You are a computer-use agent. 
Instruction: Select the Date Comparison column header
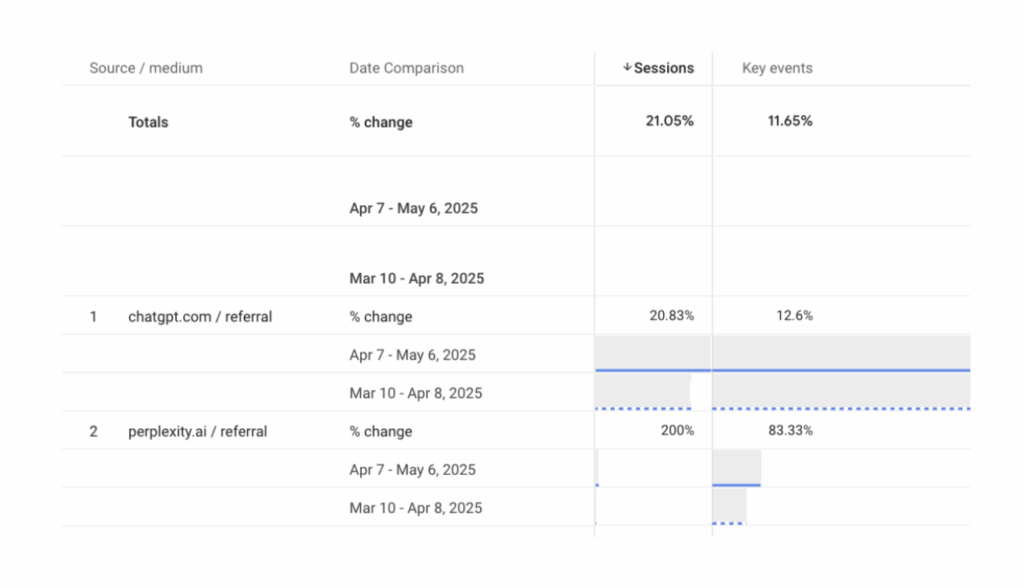pyautogui.click(x=406, y=68)
